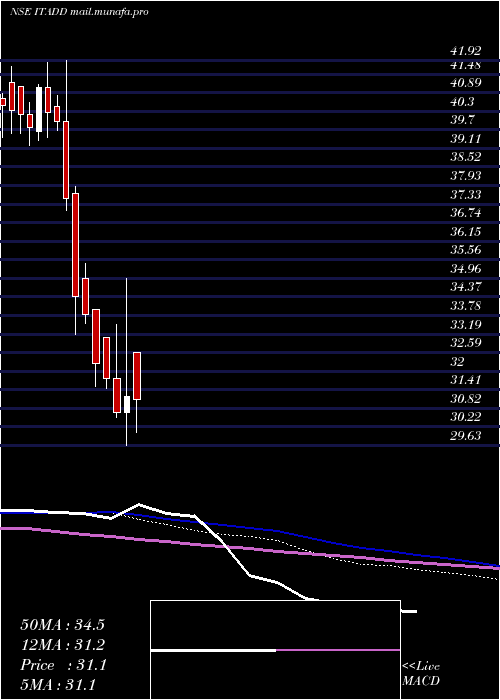
Task: Click the 34.37 price axis label
Action: (466, 287)
